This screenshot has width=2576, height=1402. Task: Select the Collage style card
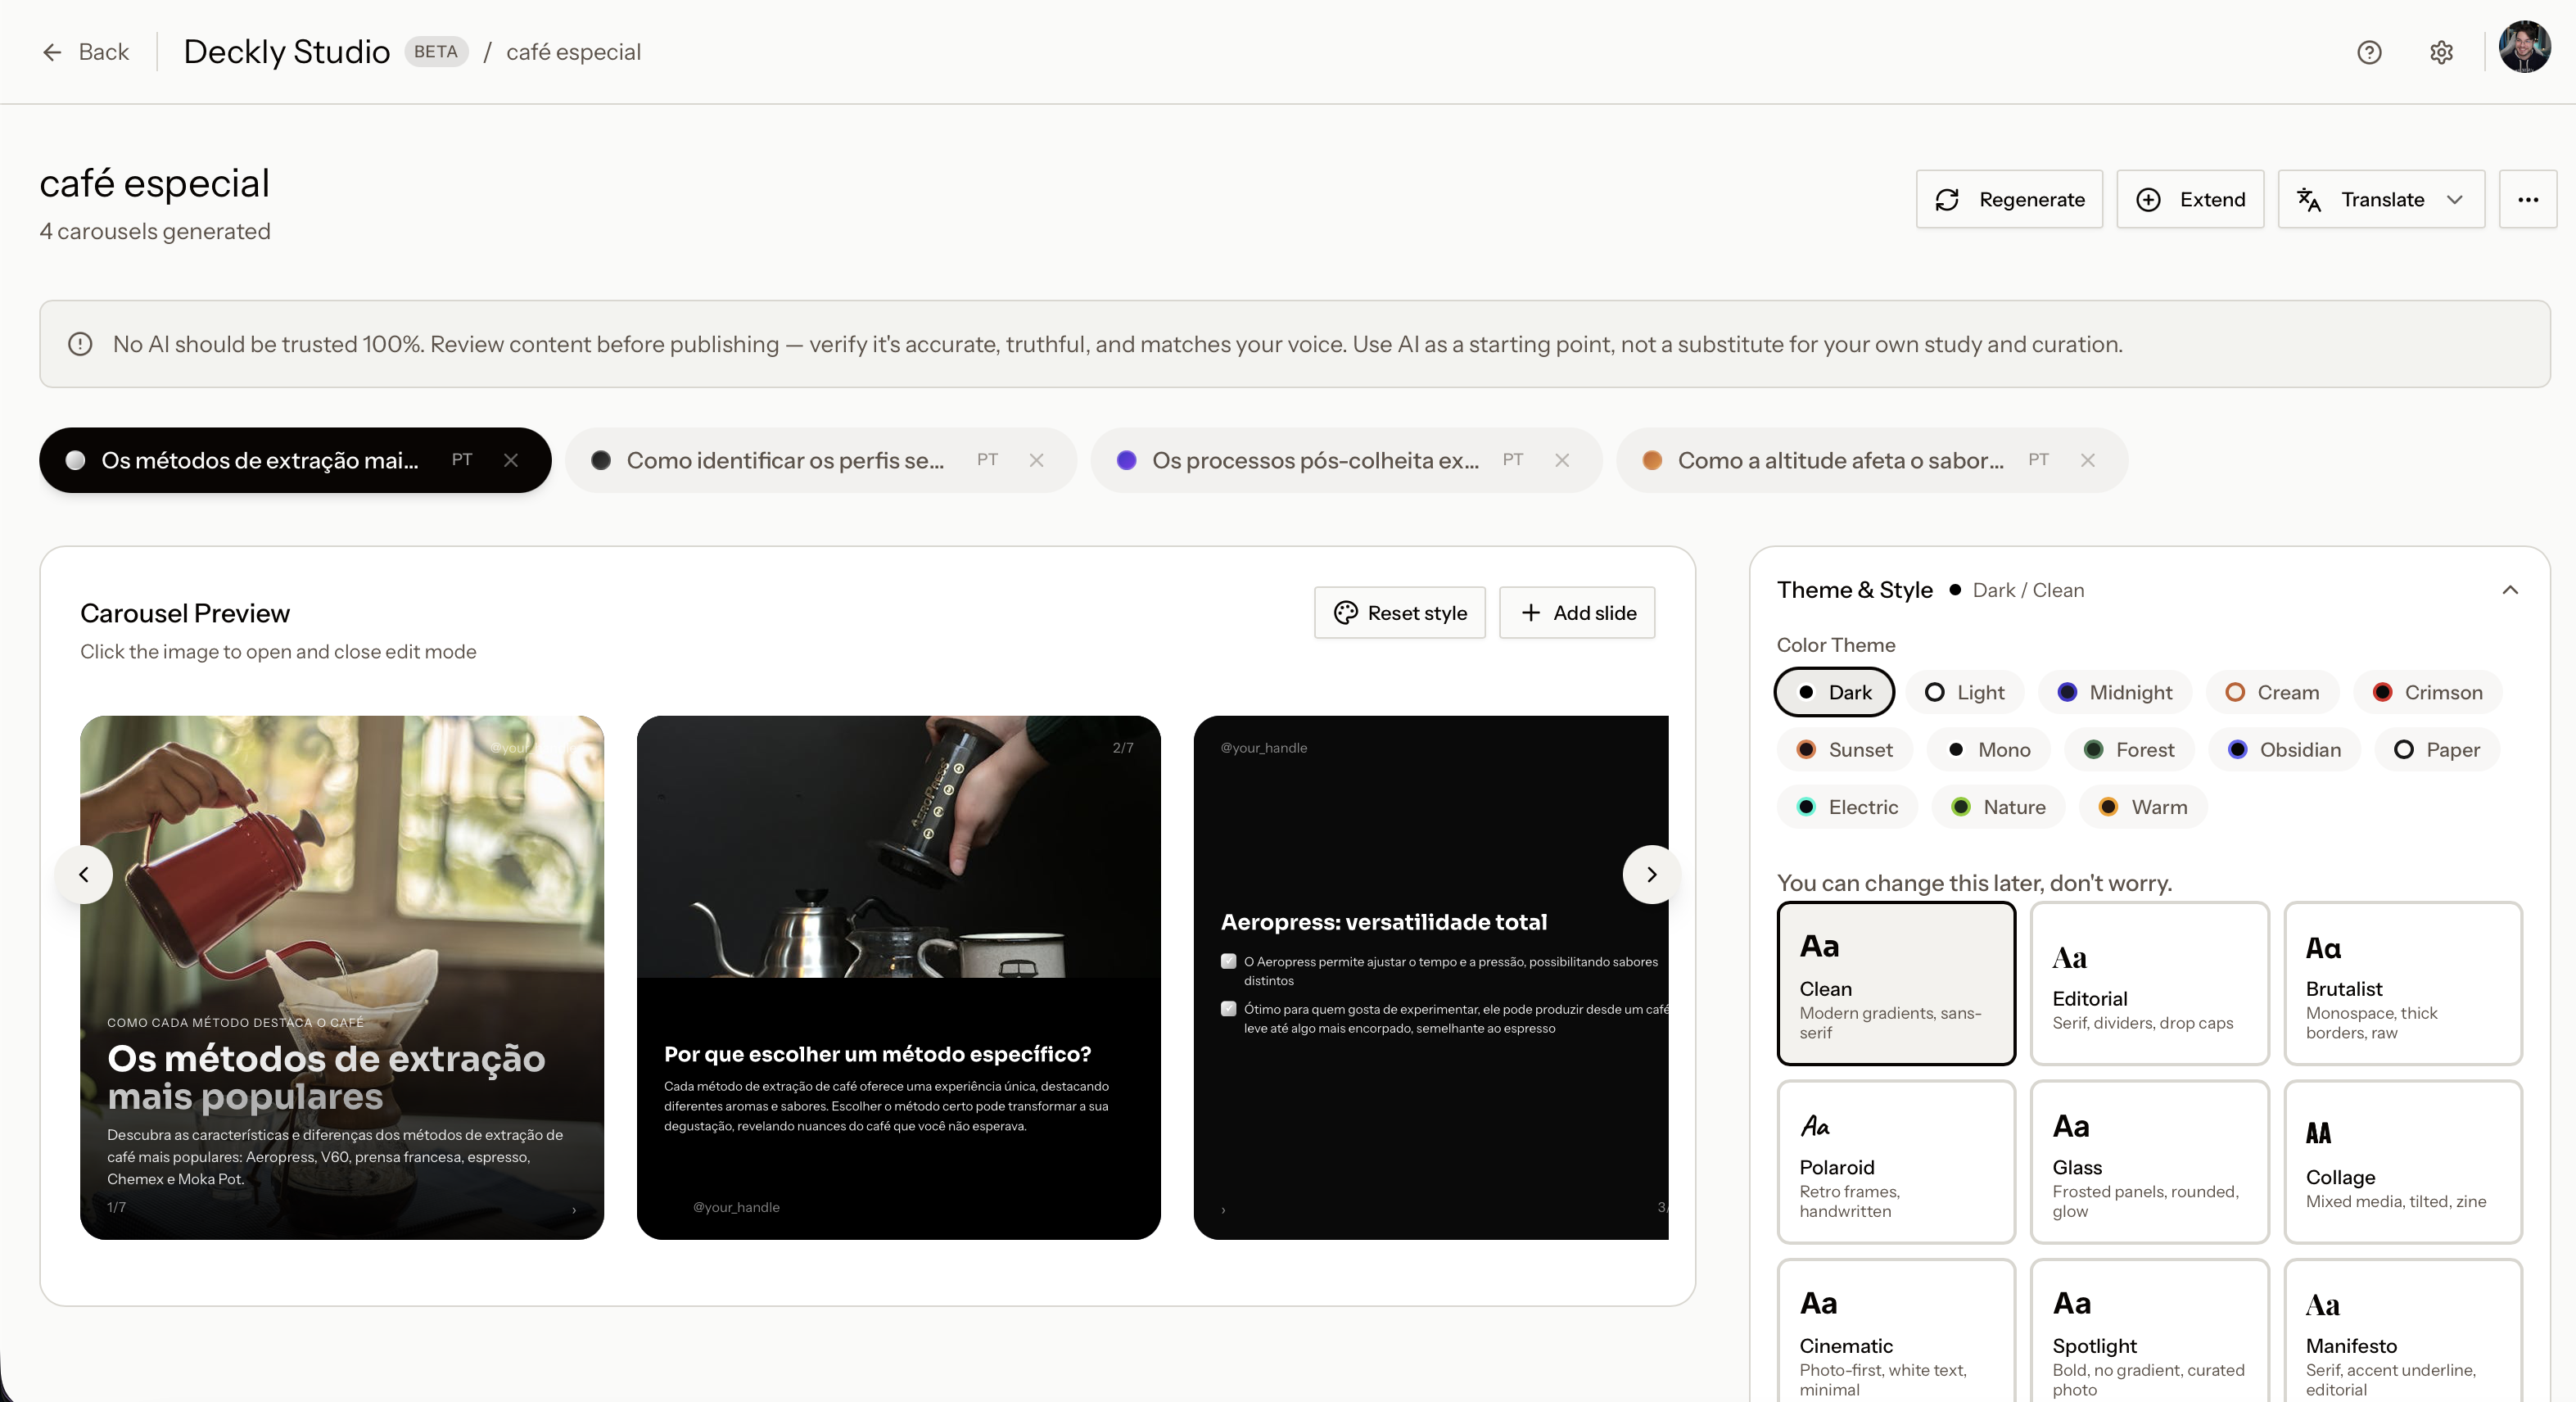2403,1162
